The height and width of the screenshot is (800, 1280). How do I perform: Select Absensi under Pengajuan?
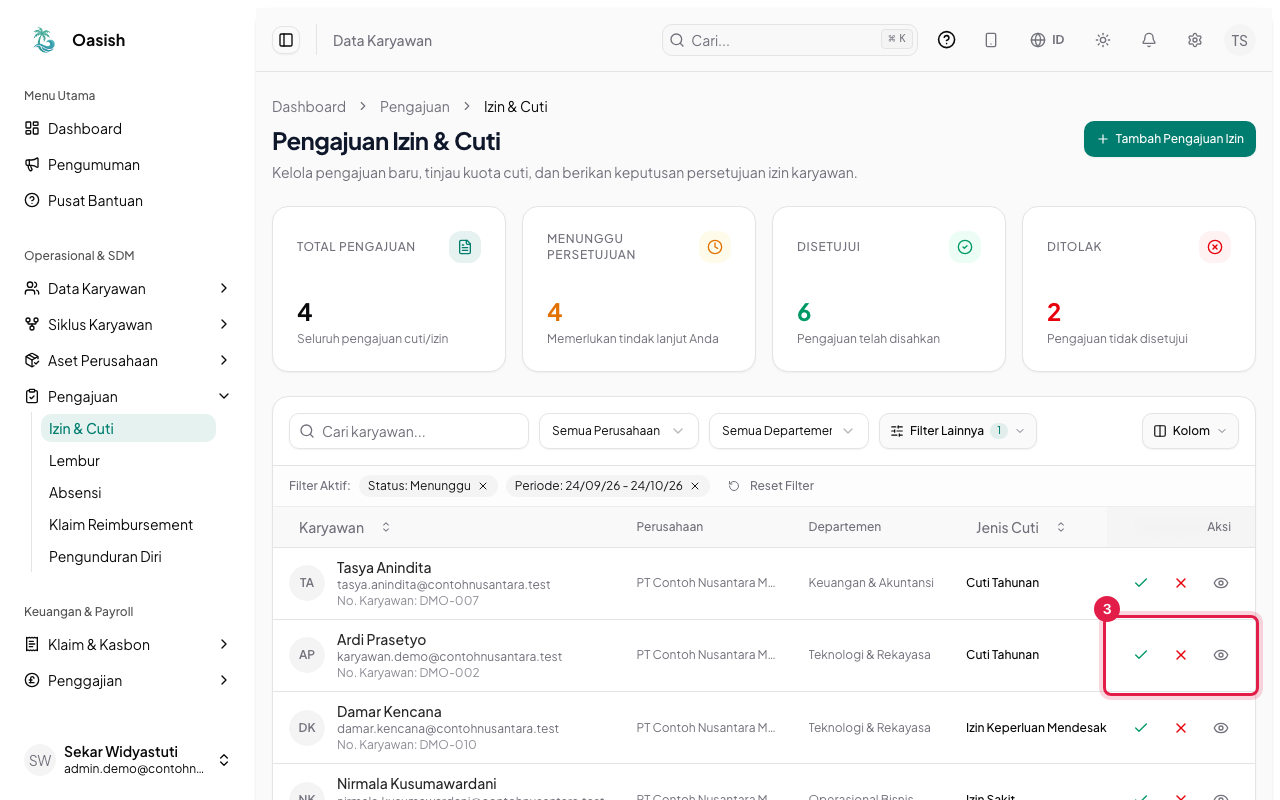pyautogui.click(x=128, y=493)
